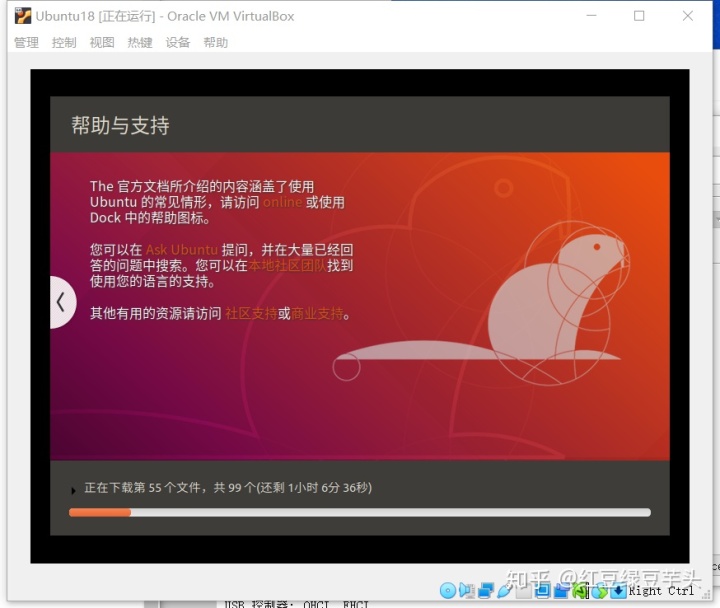Screen dimensions: 720x608
Task: Expand the download details triangle
Action: point(73,490)
